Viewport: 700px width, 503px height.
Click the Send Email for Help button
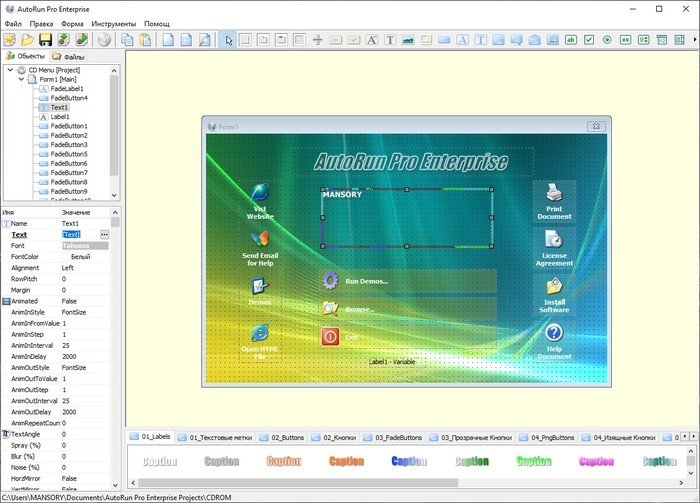tap(260, 249)
